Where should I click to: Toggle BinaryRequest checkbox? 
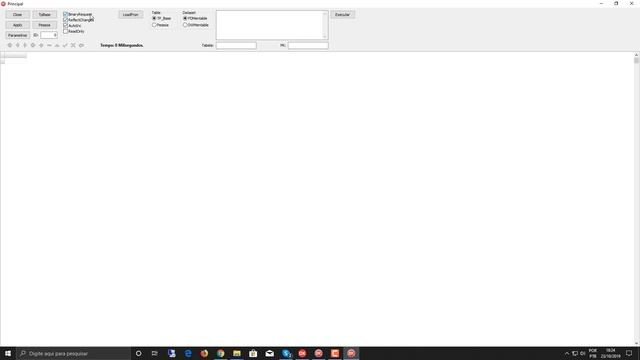click(x=65, y=14)
